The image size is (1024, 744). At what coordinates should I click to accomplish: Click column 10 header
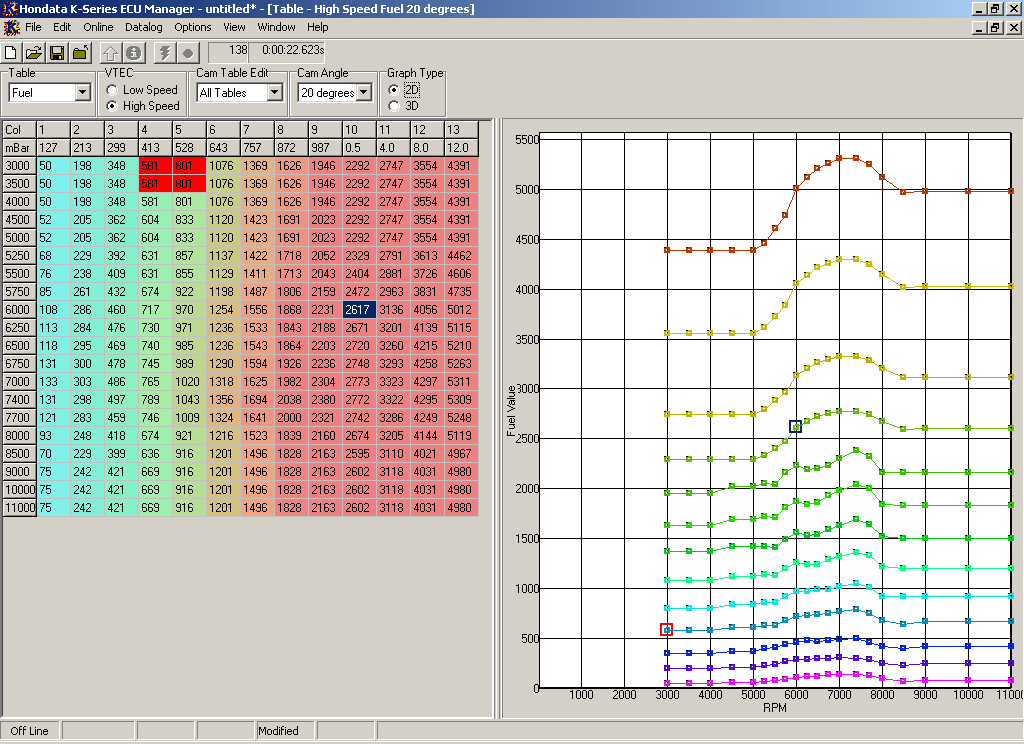[x=359, y=129]
